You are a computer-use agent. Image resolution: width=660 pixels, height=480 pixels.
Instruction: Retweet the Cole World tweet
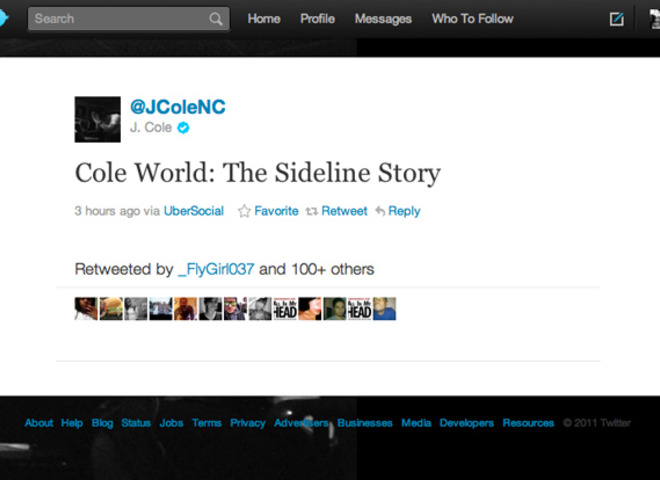336,211
